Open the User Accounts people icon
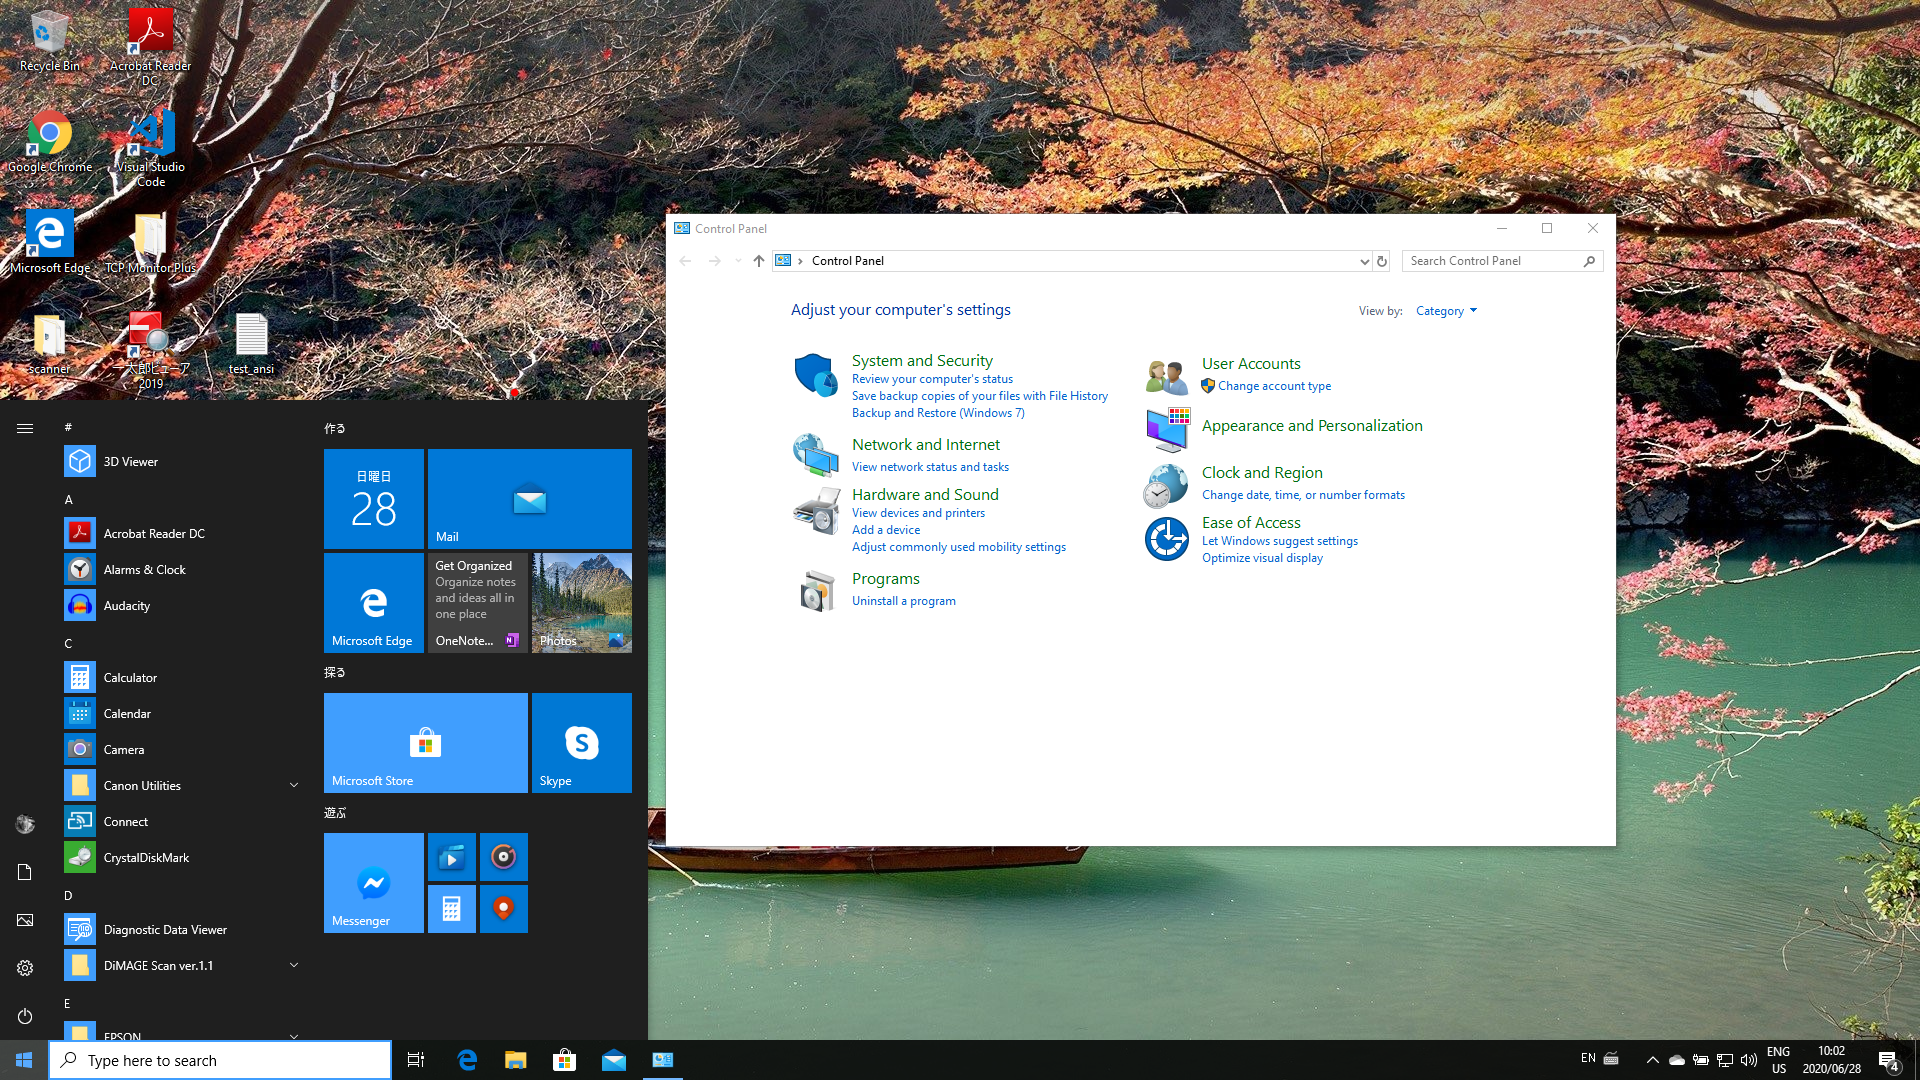 1166,377
